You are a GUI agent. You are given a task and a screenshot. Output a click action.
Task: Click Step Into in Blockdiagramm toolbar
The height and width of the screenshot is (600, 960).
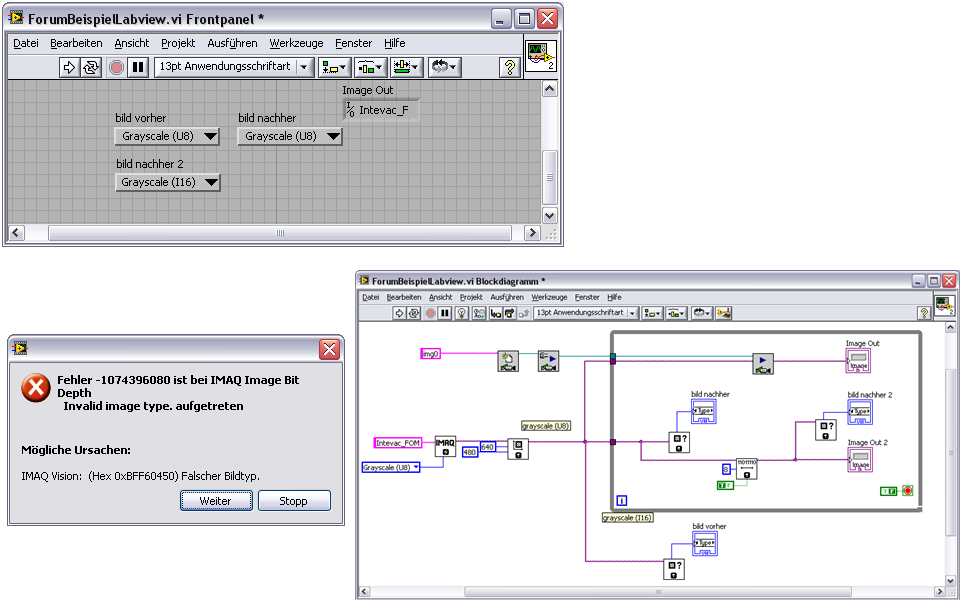[495, 313]
